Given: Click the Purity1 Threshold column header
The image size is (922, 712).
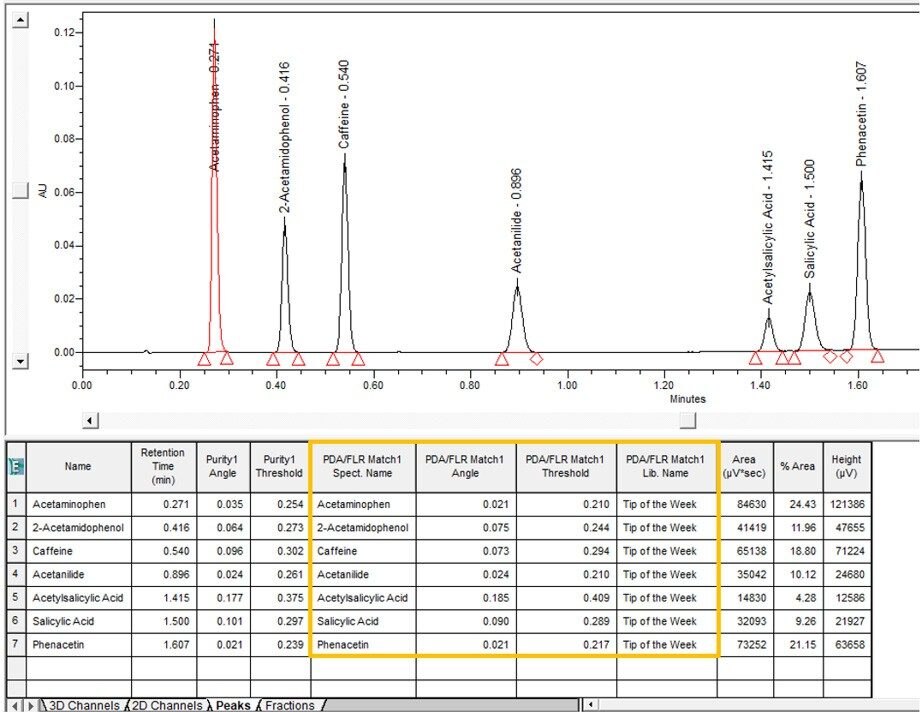Looking at the screenshot, I should [x=279, y=467].
